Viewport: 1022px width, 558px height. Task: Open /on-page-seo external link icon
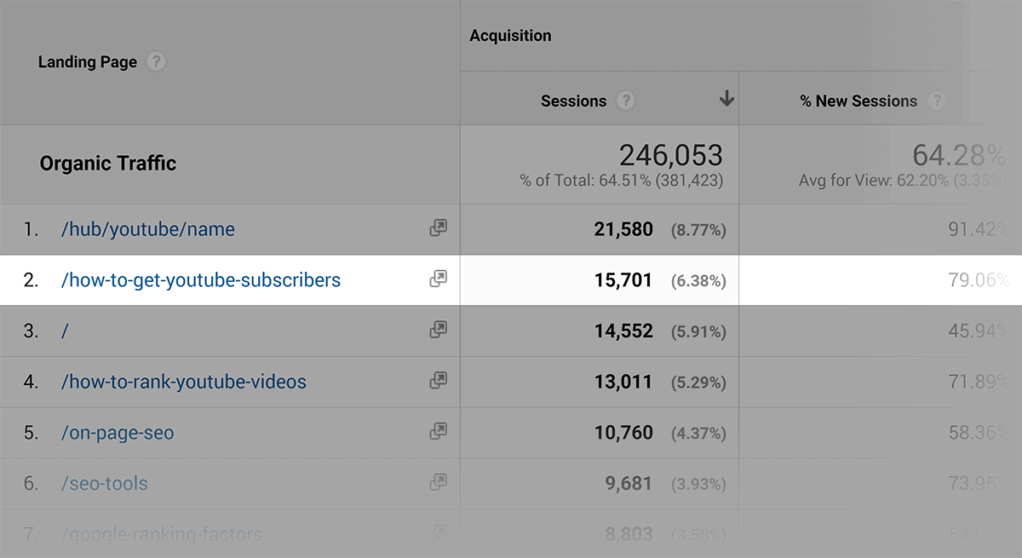pos(438,431)
